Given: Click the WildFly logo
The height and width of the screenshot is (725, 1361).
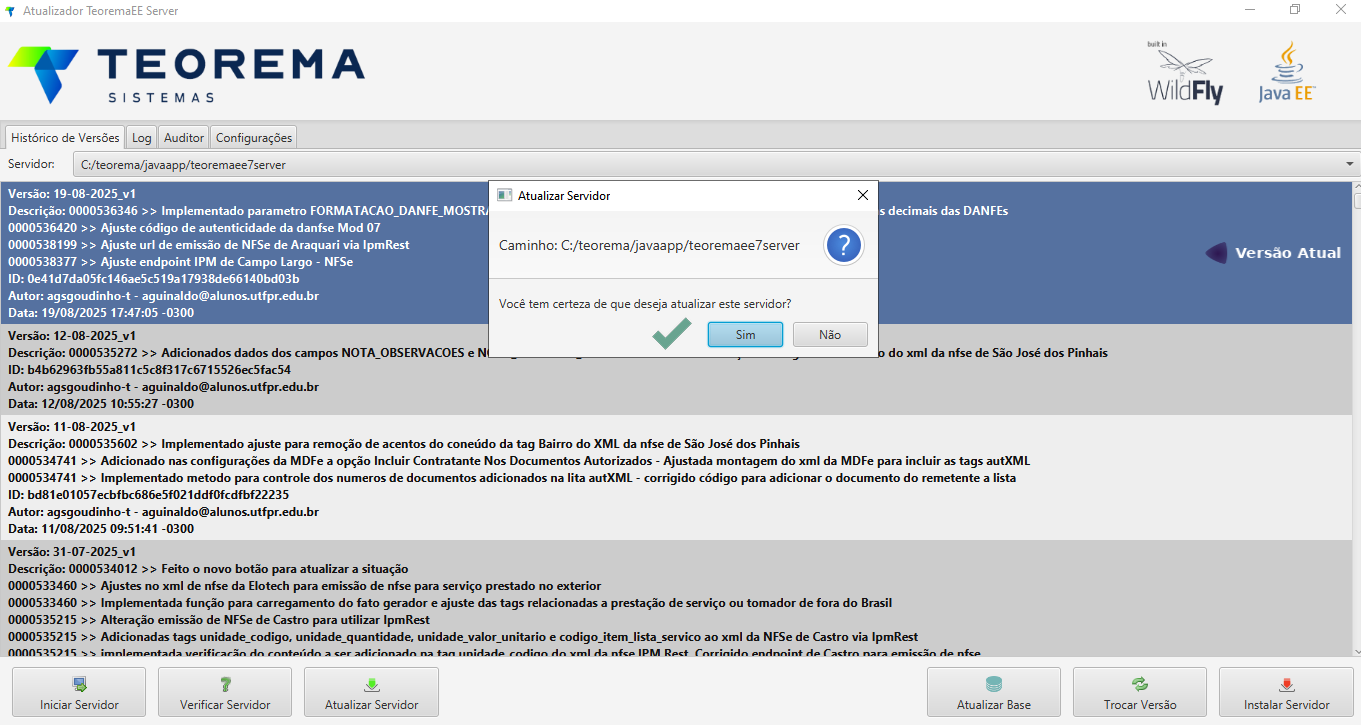Looking at the screenshot, I should (x=1185, y=73).
